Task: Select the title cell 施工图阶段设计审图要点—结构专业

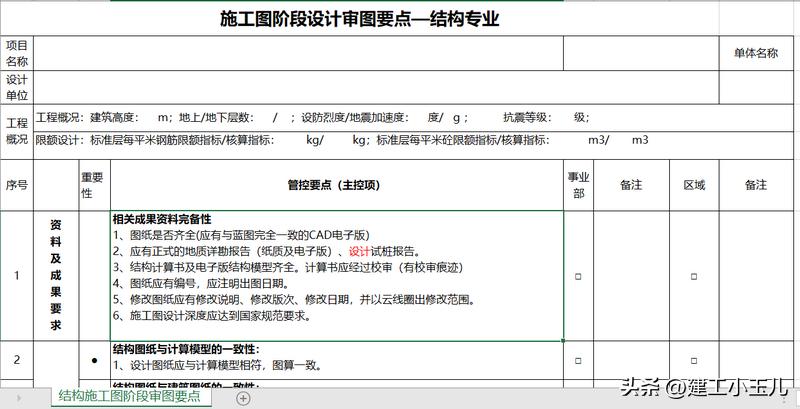Action: [x=360, y=19]
